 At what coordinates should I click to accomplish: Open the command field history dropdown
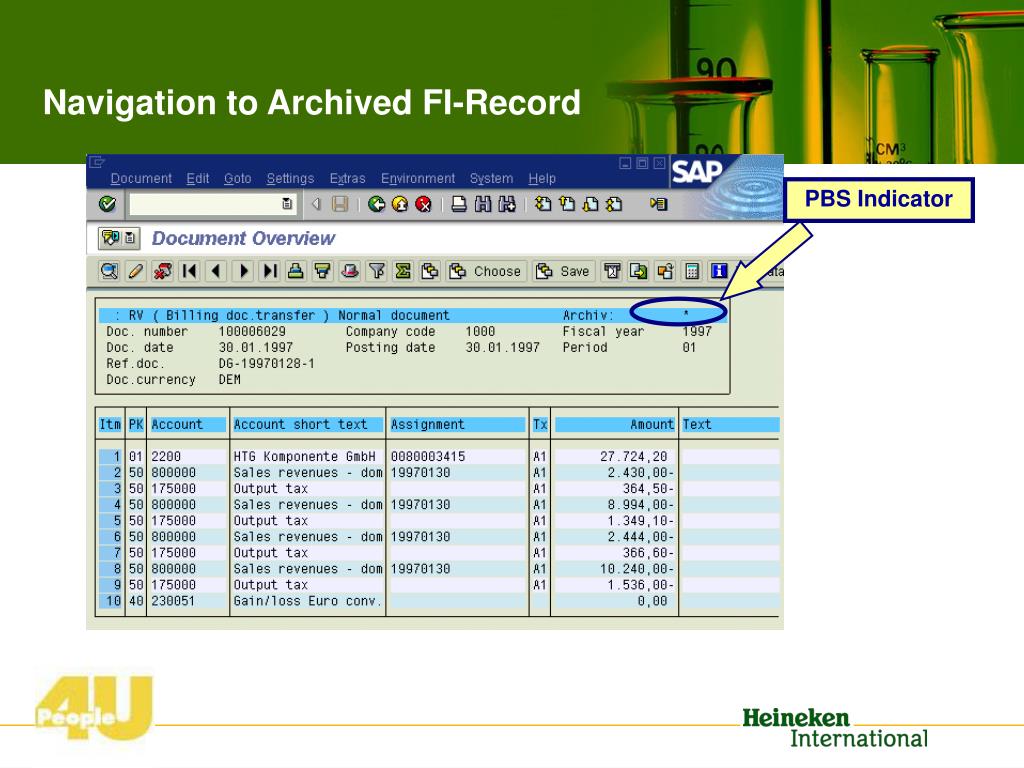point(287,204)
